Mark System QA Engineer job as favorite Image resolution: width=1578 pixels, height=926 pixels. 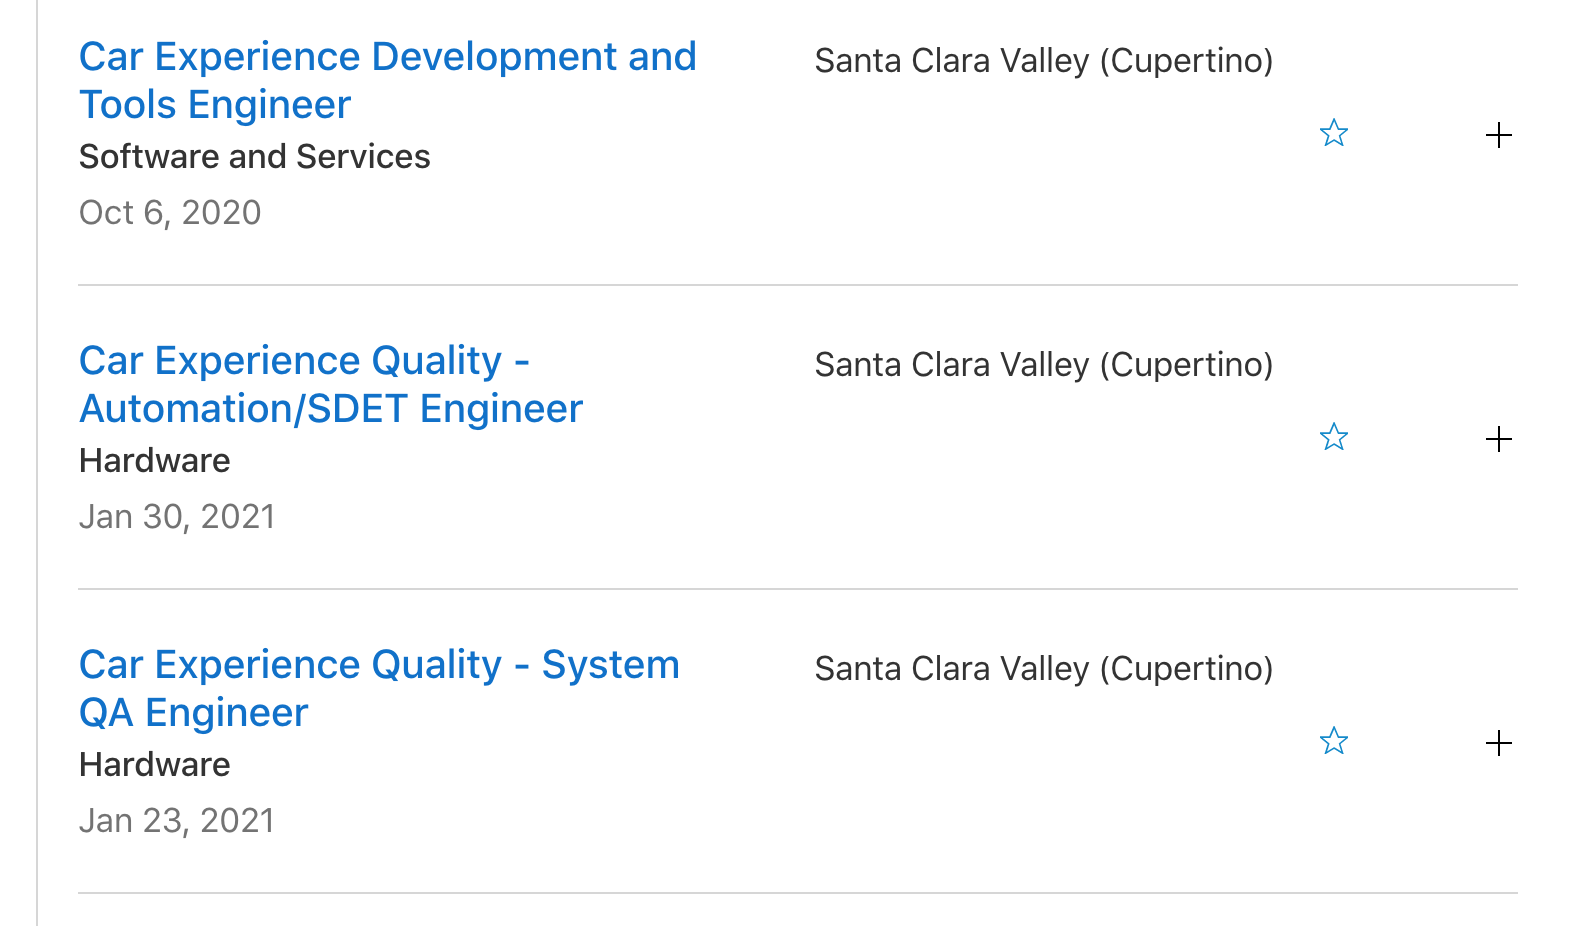1334,741
